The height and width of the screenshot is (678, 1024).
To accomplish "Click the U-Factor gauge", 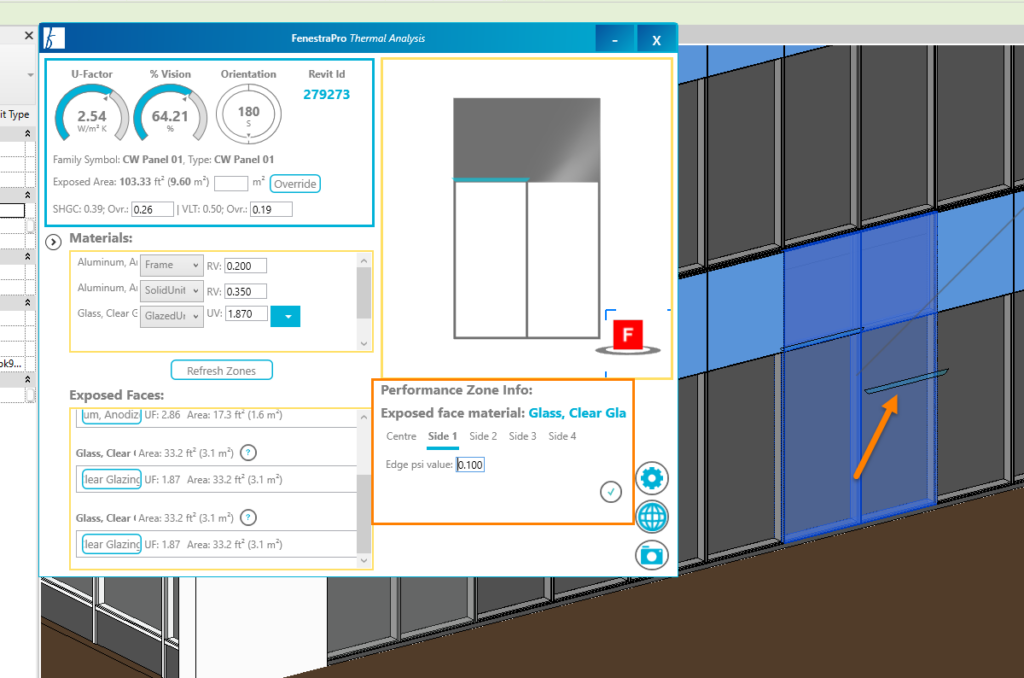I will 92,114.
